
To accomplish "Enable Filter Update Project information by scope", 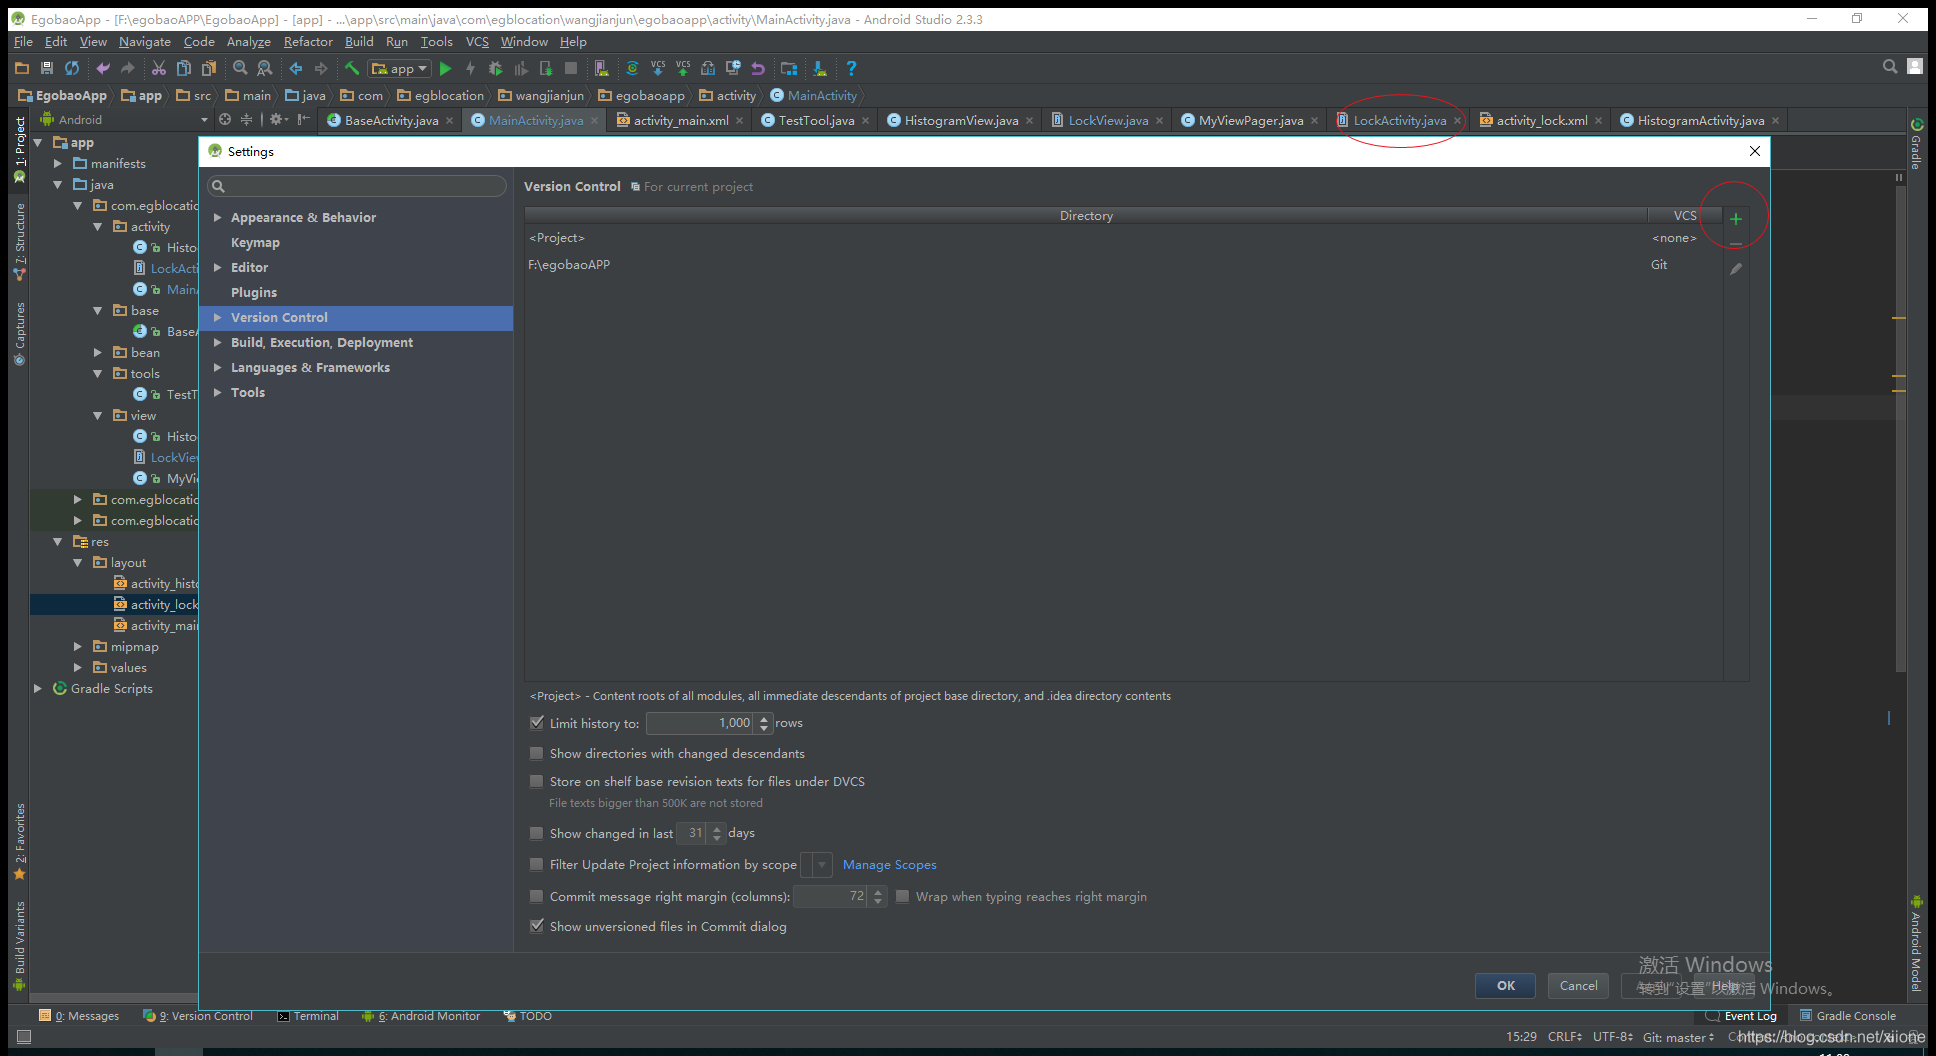I will tap(537, 864).
